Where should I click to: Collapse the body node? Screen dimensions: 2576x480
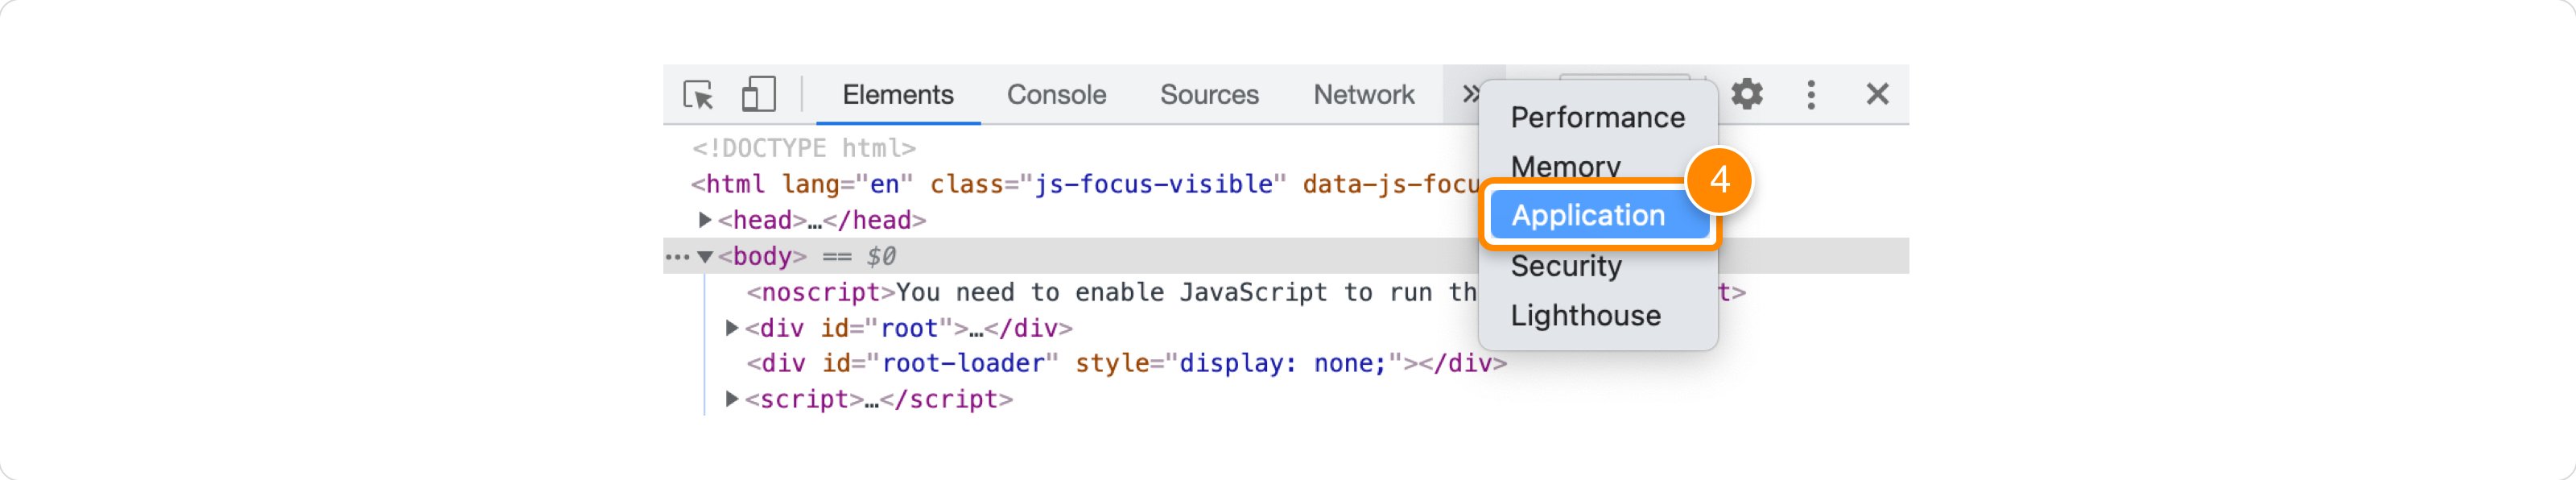coord(705,257)
